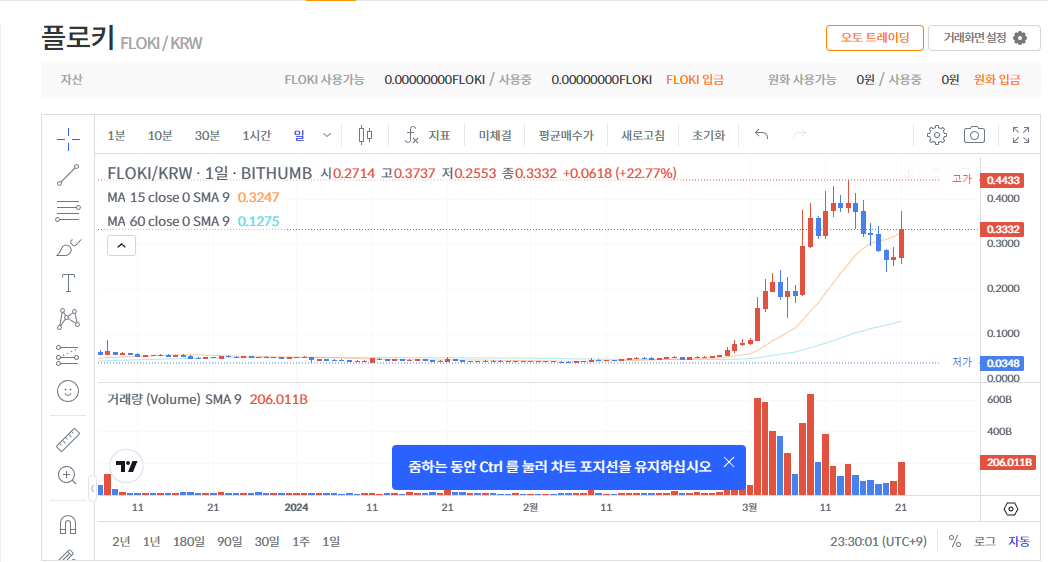Image resolution: width=1048 pixels, height=562 pixels.
Task: Select the crosshair cursor tool
Action: coord(68,139)
